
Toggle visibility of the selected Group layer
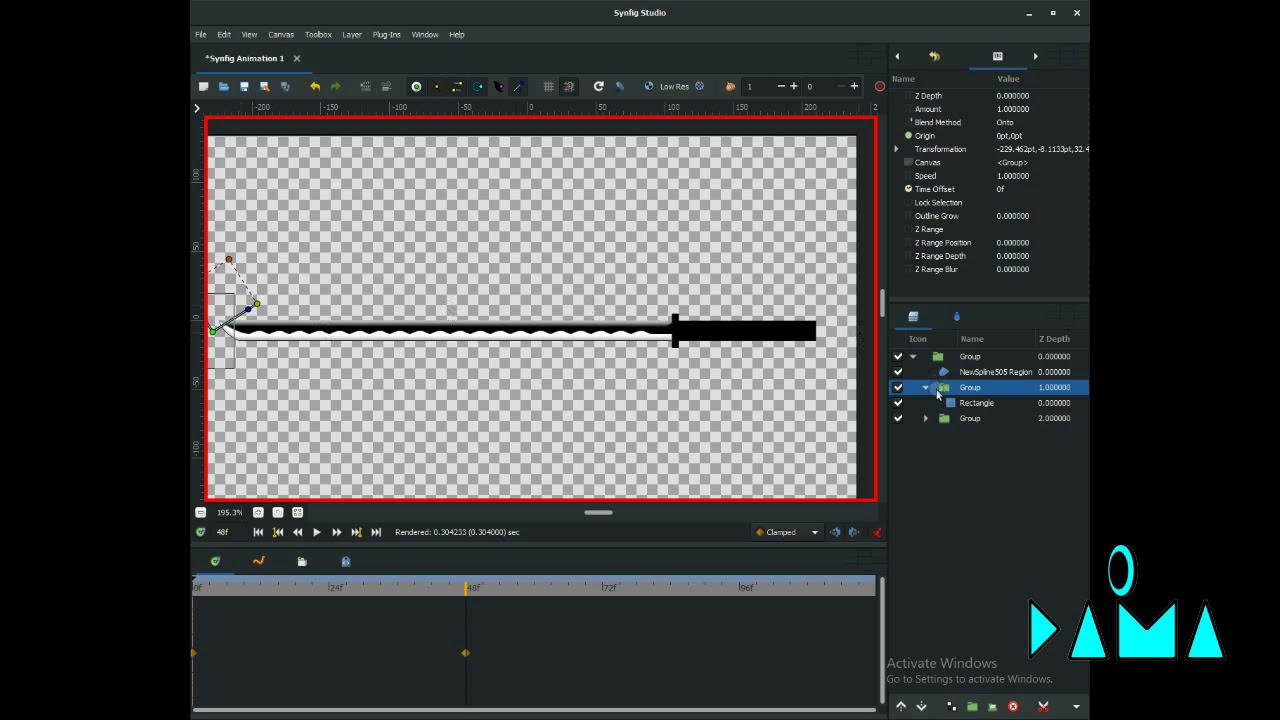coord(898,388)
